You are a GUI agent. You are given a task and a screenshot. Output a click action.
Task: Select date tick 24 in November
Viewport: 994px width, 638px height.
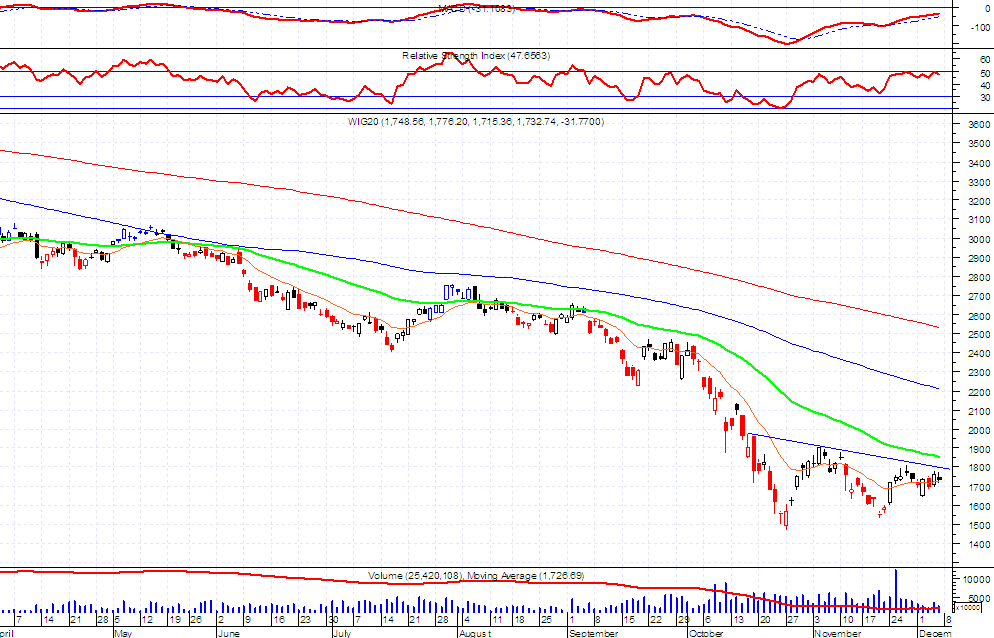click(897, 620)
